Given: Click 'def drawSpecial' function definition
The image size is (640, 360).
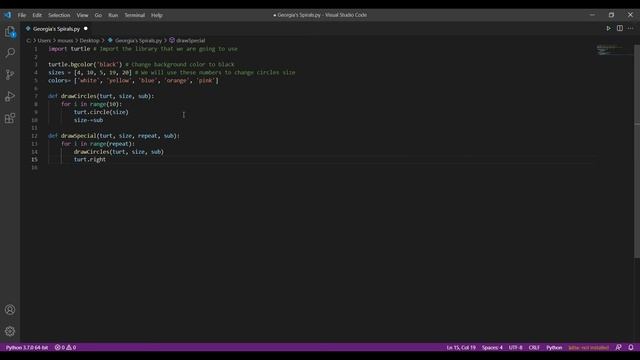Looking at the screenshot, I should (114, 136).
